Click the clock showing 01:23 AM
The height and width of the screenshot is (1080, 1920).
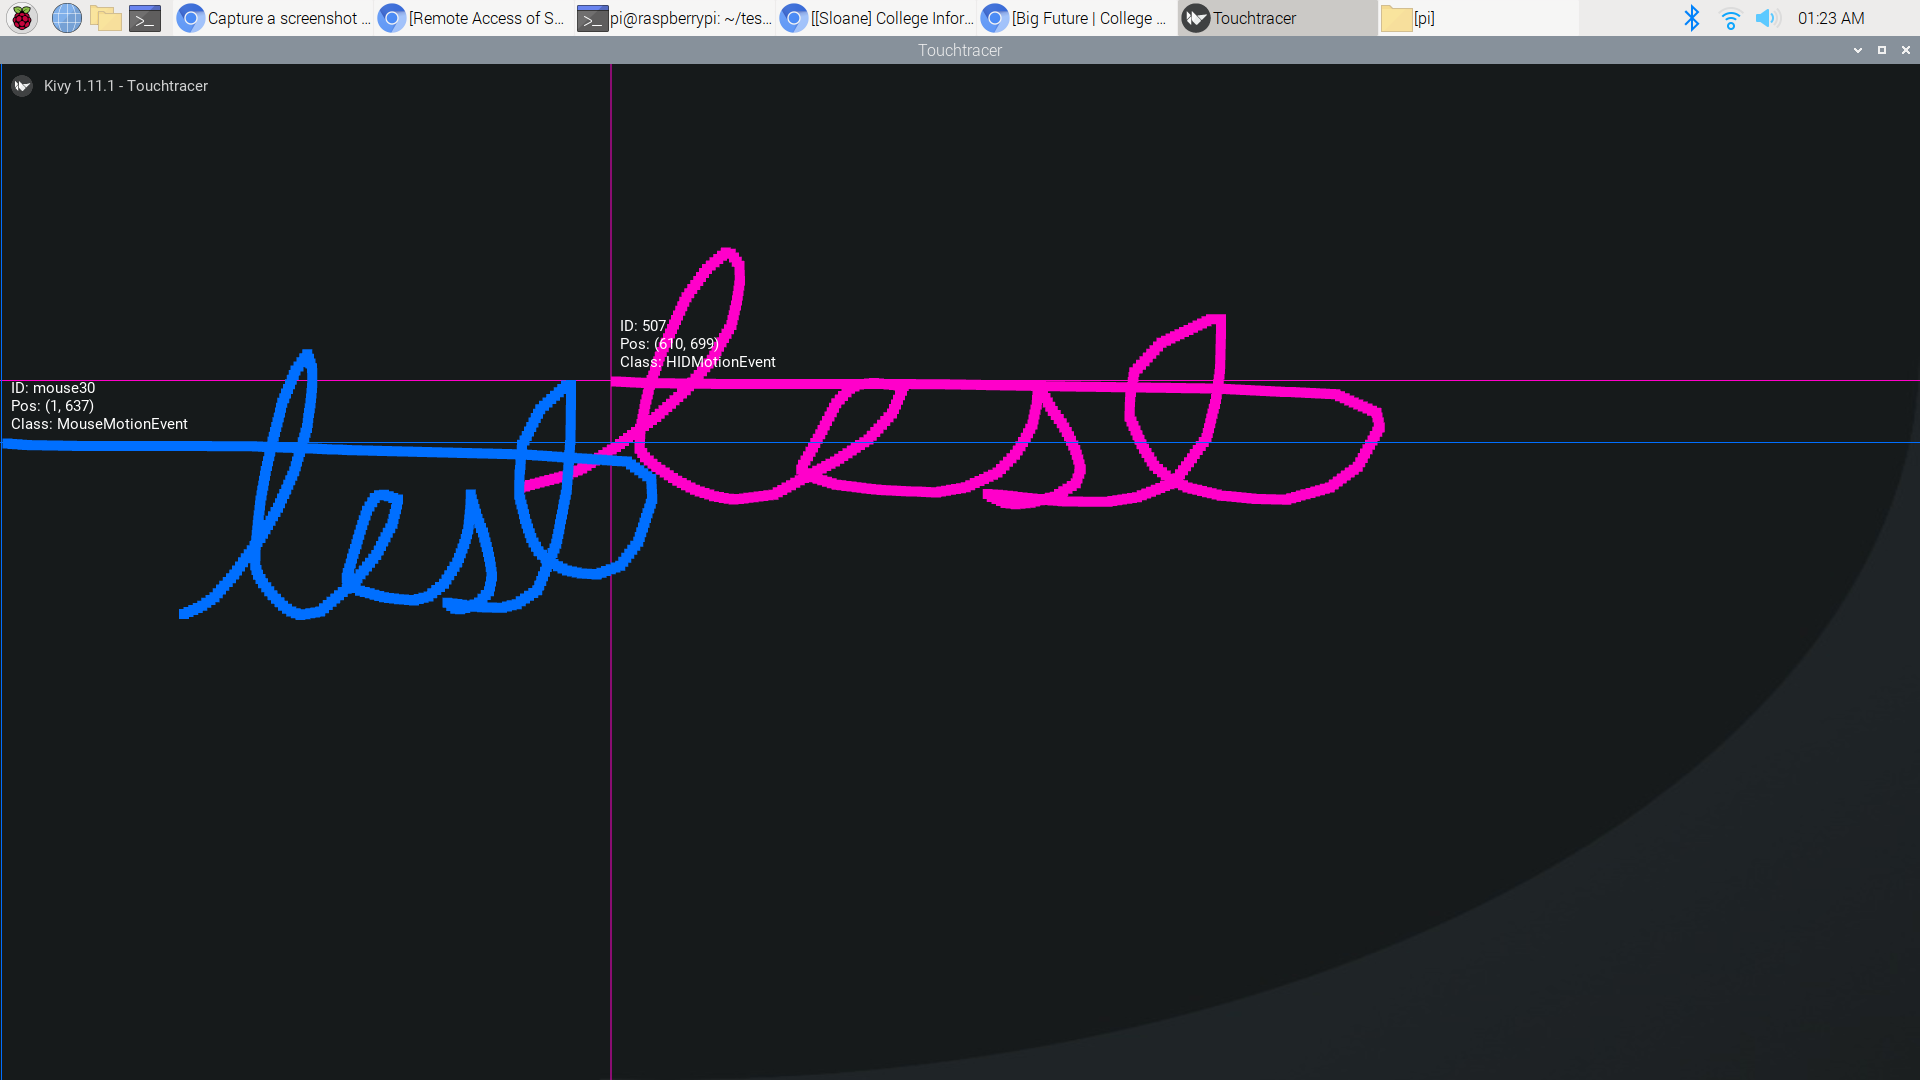pyautogui.click(x=1832, y=18)
